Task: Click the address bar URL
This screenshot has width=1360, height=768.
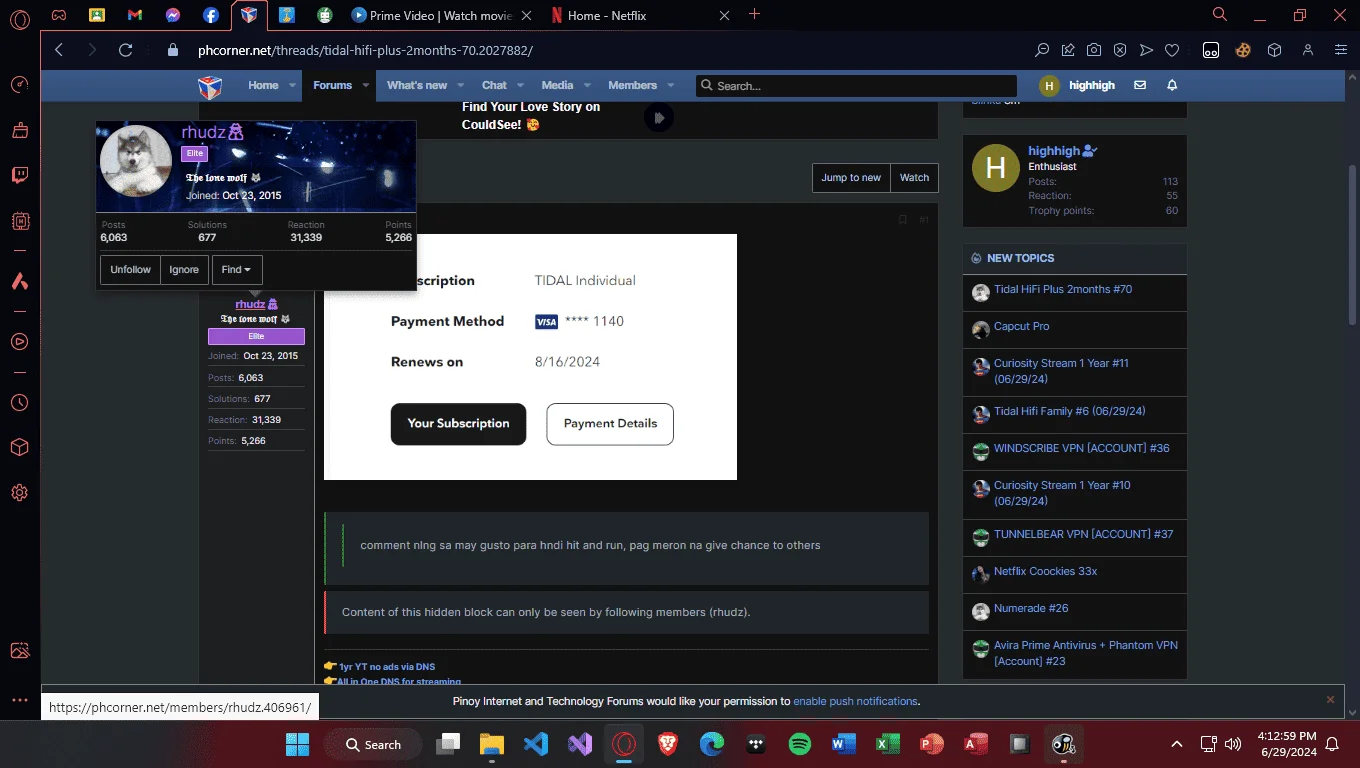Action: click(365, 50)
